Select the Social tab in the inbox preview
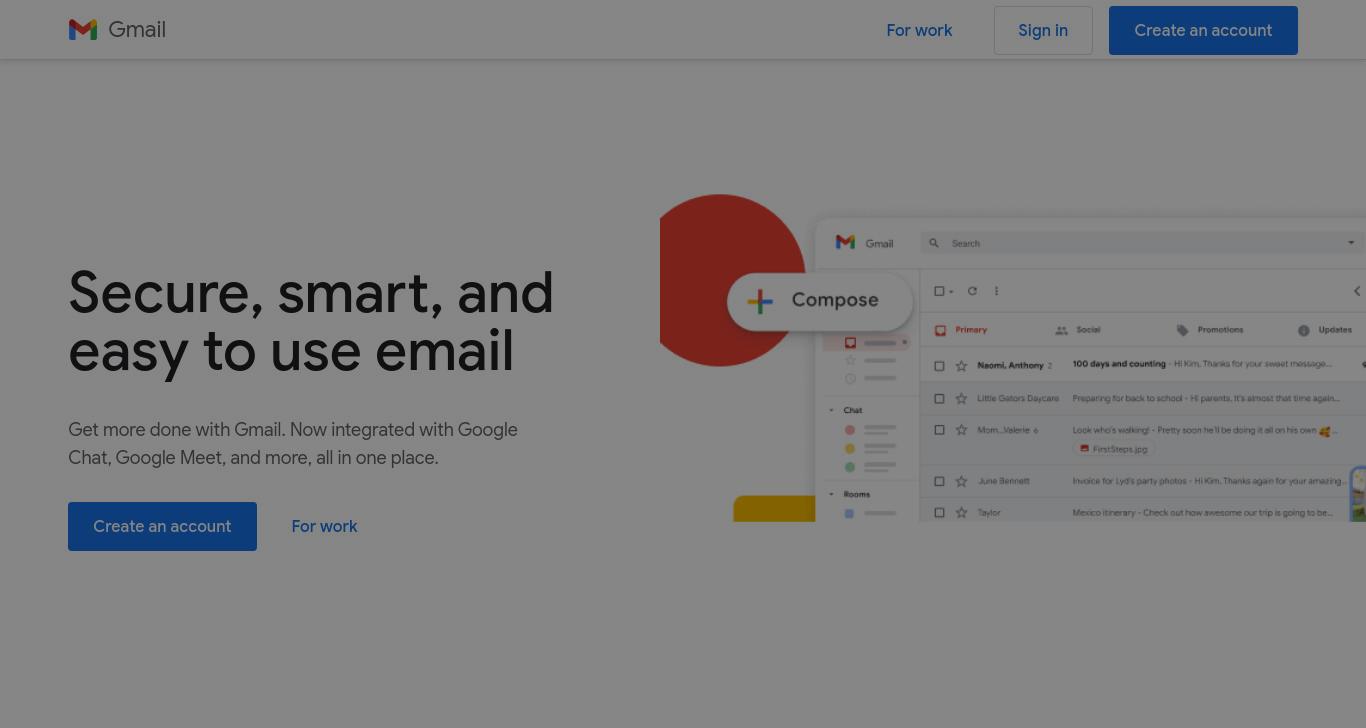Viewport: 1366px width, 728px height. [1078, 330]
